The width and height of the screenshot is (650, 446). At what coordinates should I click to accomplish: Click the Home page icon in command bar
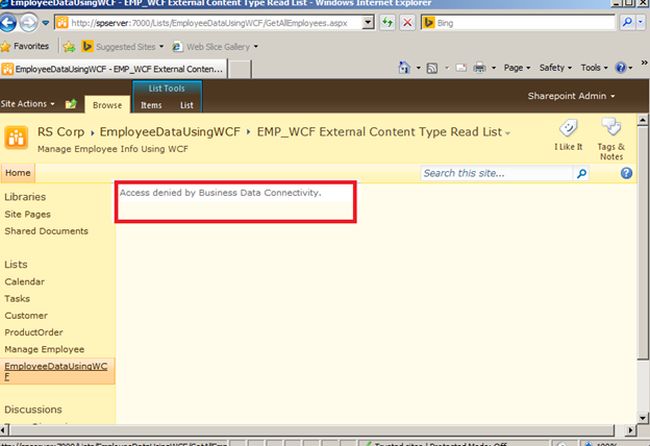coord(404,68)
